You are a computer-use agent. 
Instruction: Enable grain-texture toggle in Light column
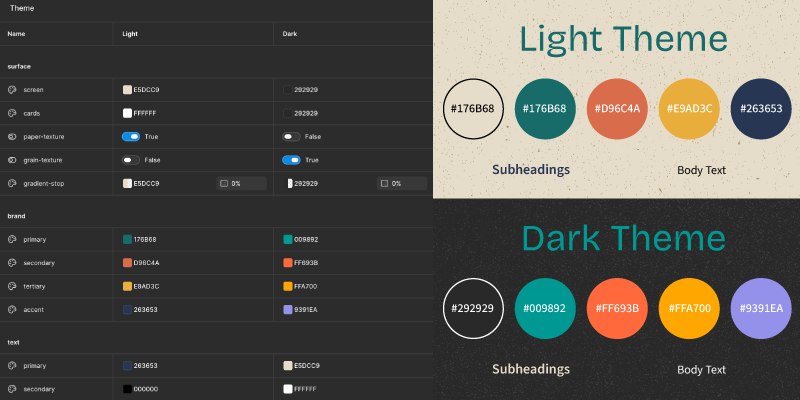coord(131,160)
